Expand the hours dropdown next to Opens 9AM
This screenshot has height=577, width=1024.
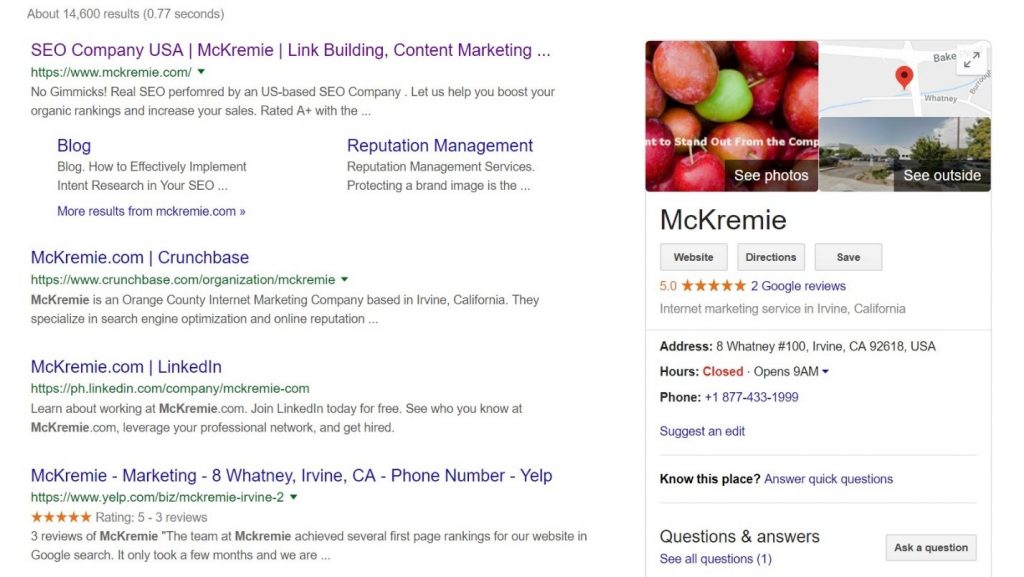(825, 371)
